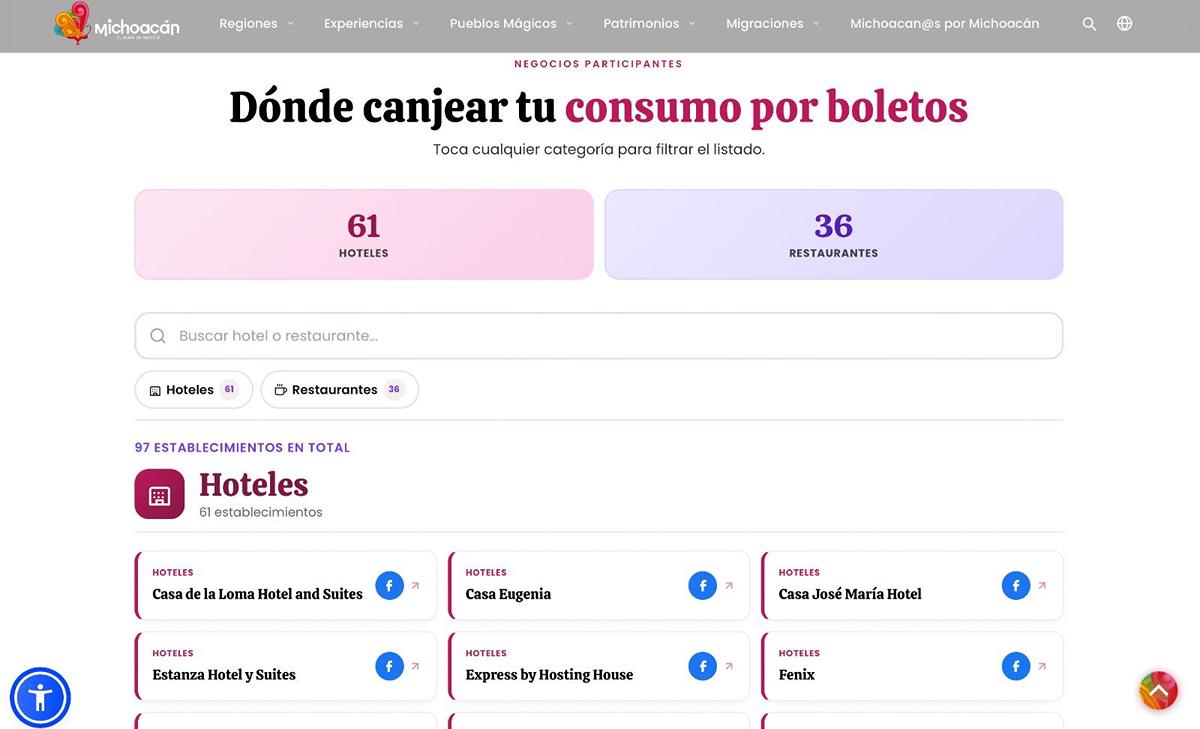Image resolution: width=1200 pixels, height=729 pixels.
Task: Open Facebook icon for Express by Hosting House
Action: [703, 666]
